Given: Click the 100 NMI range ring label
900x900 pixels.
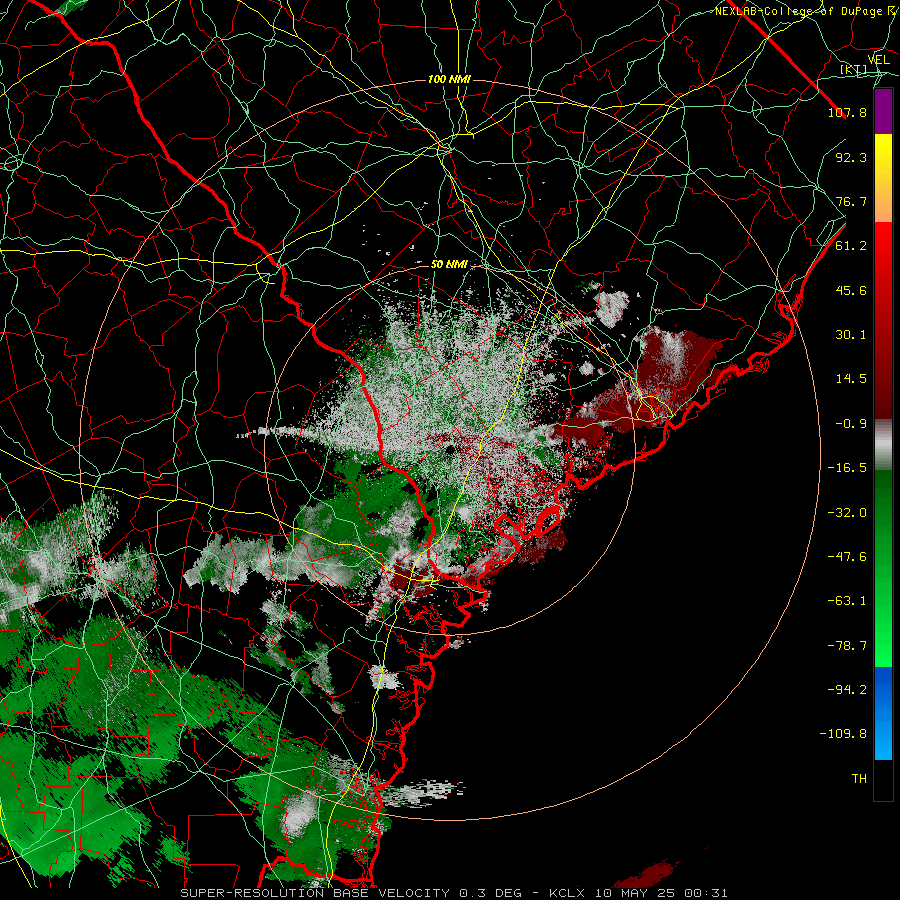Looking at the screenshot, I should pyautogui.click(x=449, y=79).
